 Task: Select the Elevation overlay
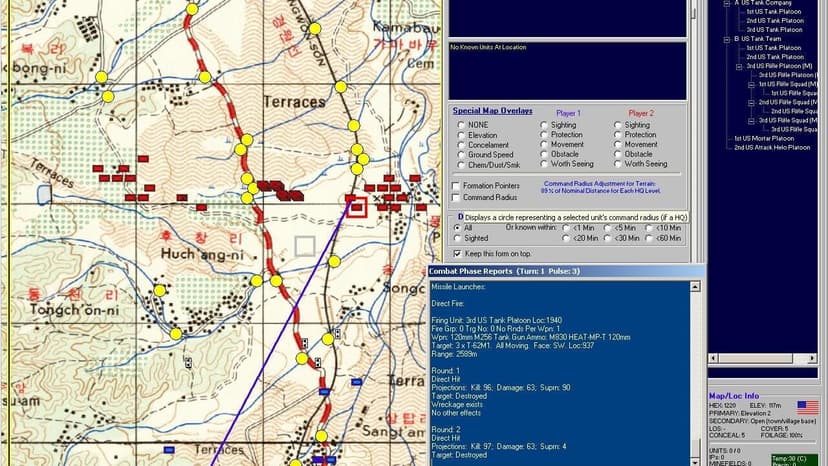point(460,135)
